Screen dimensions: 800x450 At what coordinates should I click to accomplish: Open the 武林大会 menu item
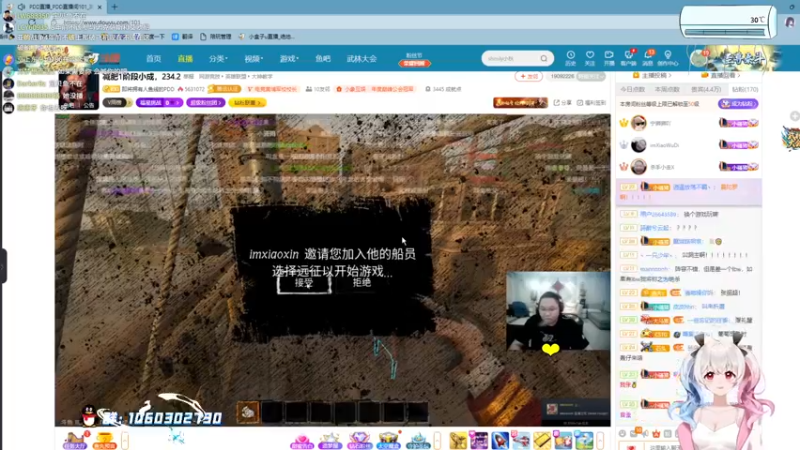pos(362,59)
